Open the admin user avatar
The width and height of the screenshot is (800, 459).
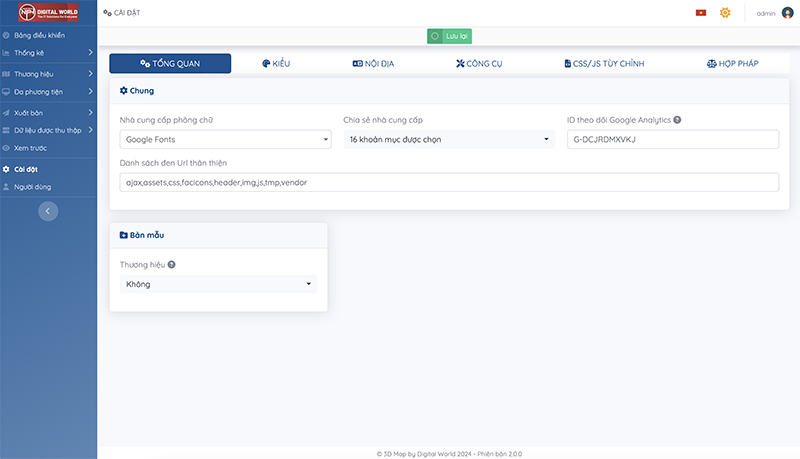point(787,13)
